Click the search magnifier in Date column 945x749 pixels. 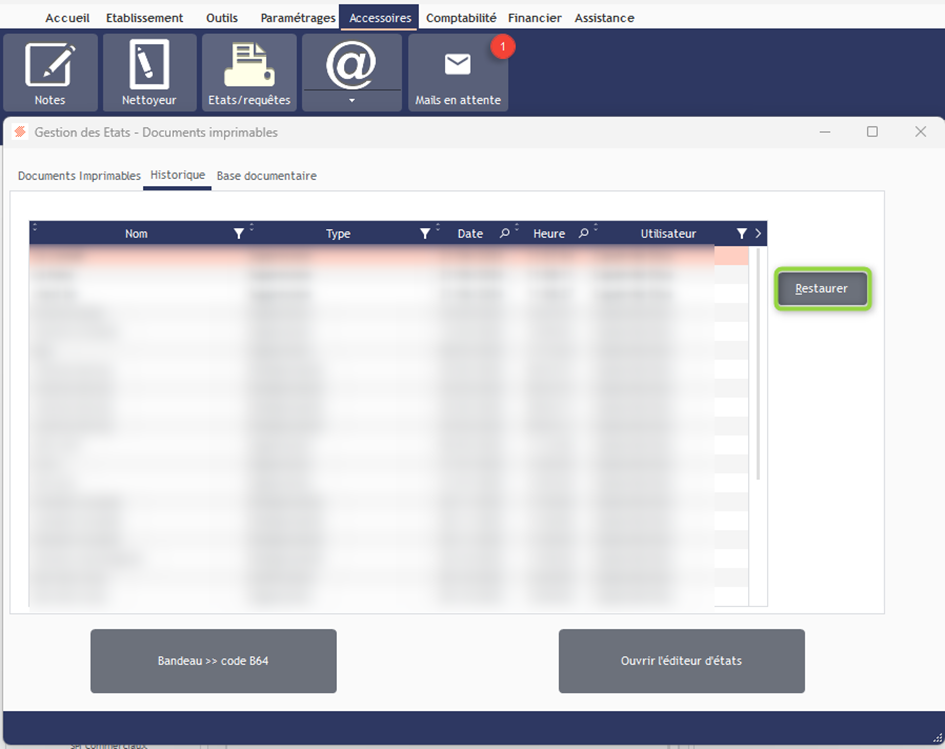click(x=504, y=234)
